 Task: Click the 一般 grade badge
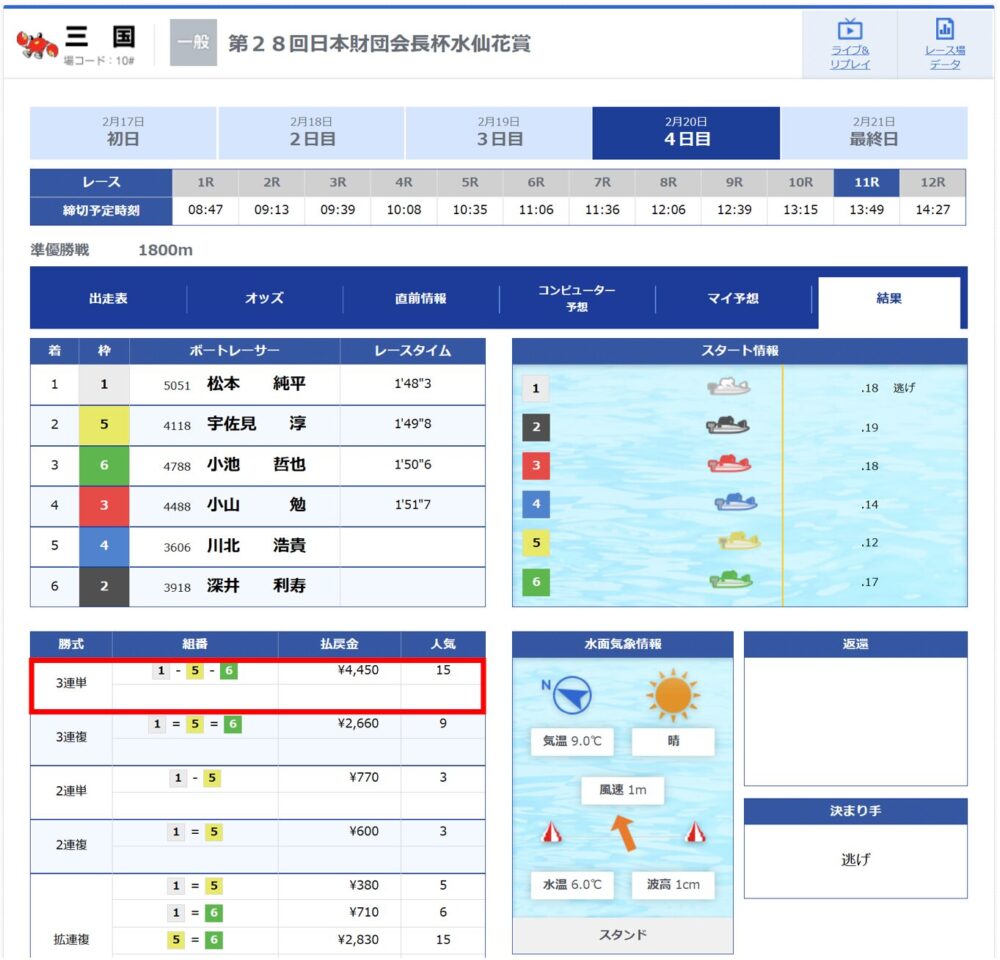pyautogui.click(x=193, y=43)
